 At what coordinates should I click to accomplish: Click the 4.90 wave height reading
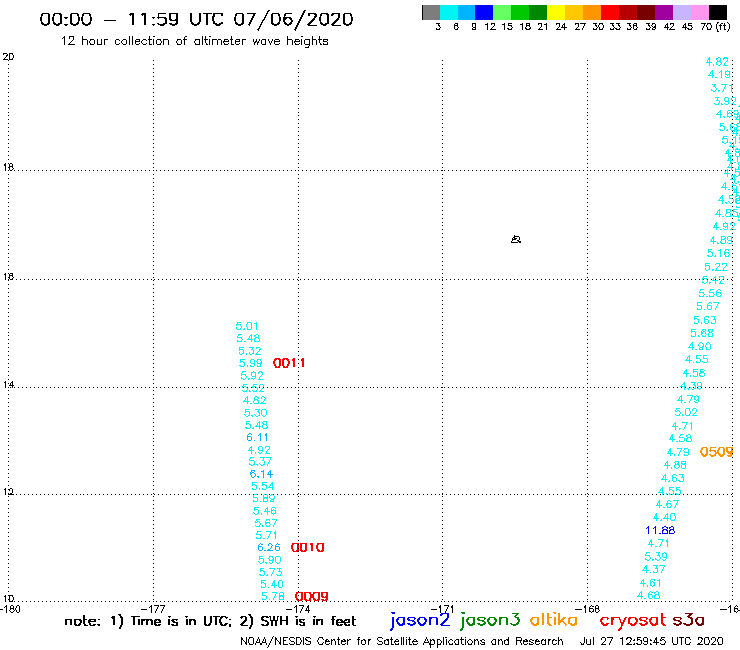(x=700, y=346)
